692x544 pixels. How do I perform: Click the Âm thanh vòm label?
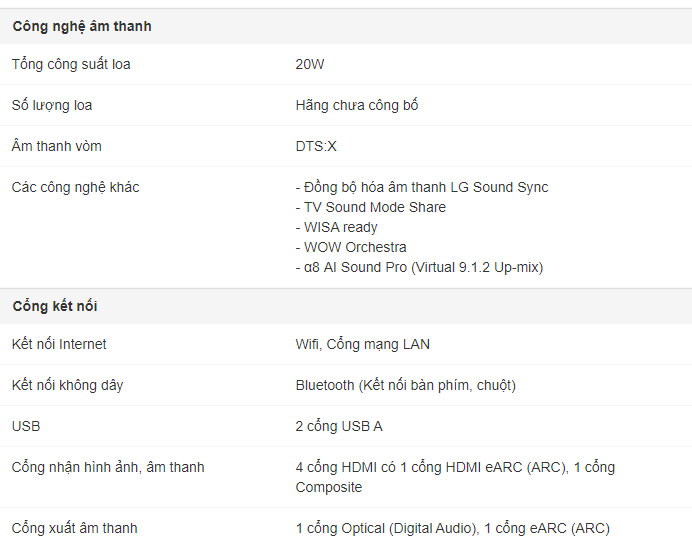(56, 146)
